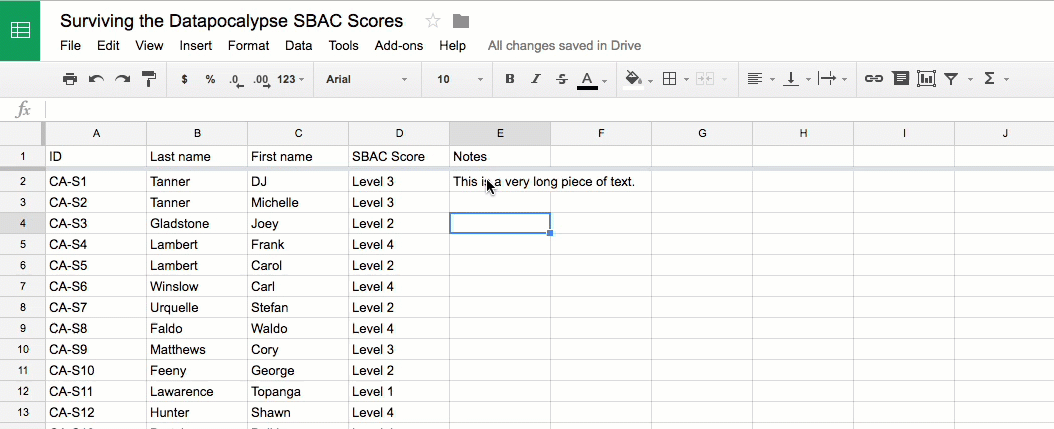This screenshot has width=1054, height=429.
Task: Open the Data menu
Action: (x=298, y=46)
